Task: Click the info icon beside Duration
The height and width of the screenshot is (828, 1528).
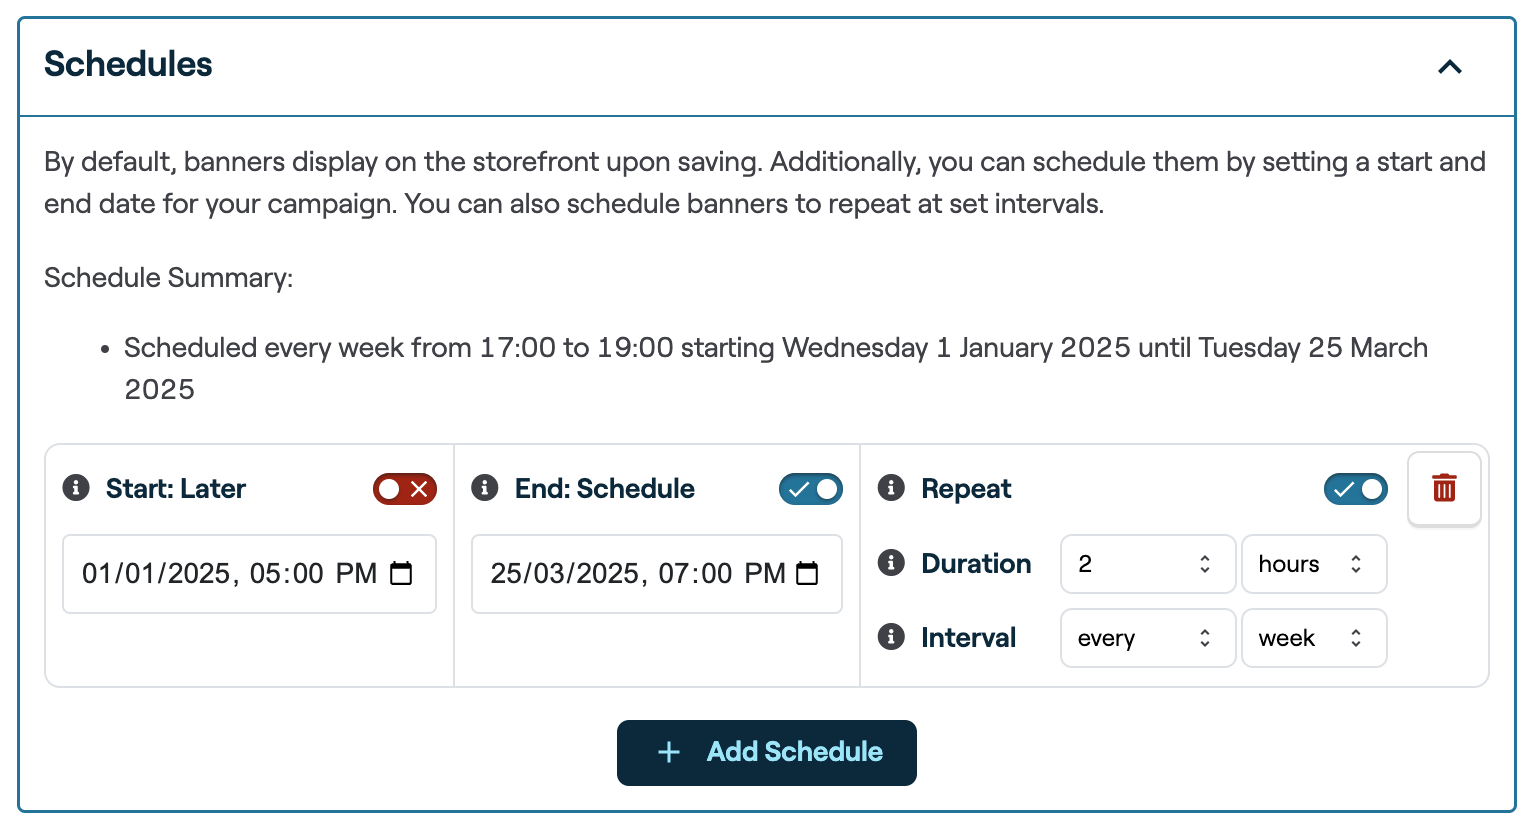Action: (x=890, y=563)
